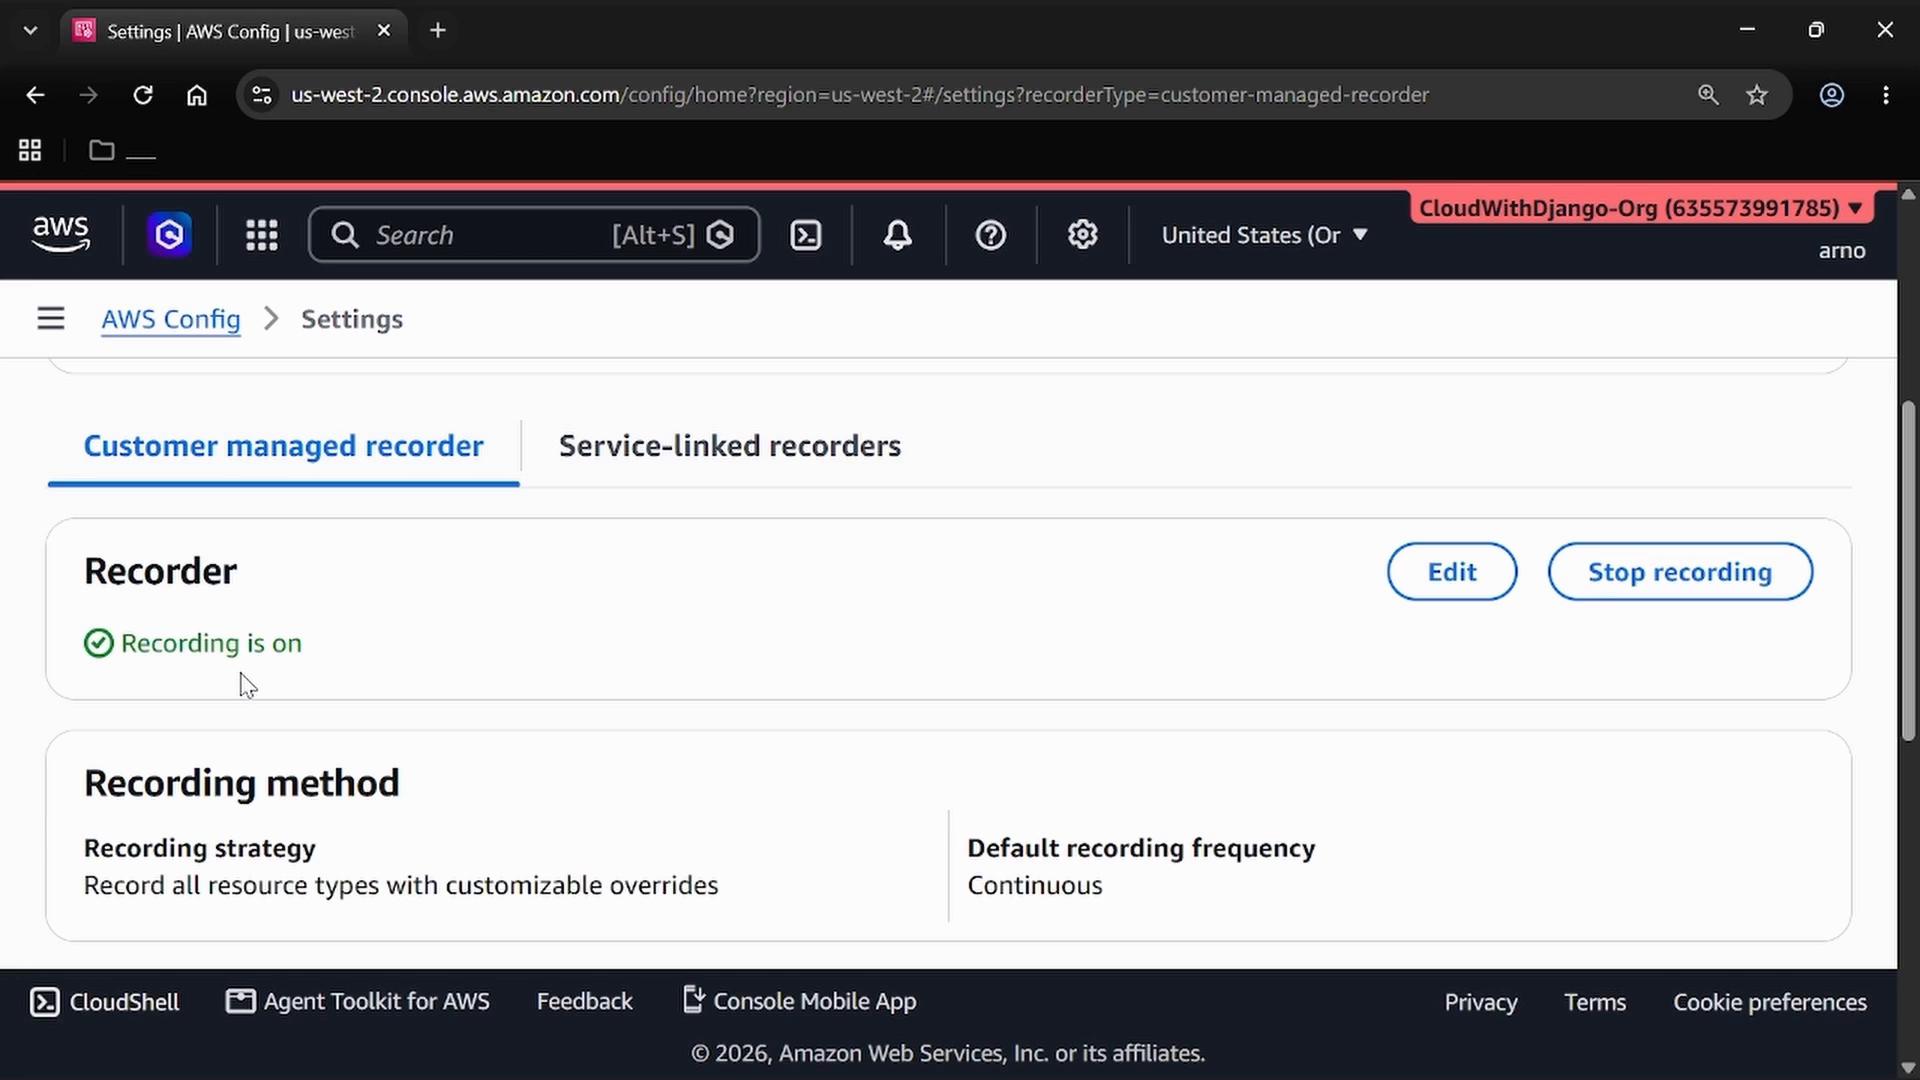Image resolution: width=1920 pixels, height=1080 pixels.
Task: Click the zoom magnifier in address bar
Action: click(x=1708, y=95)
